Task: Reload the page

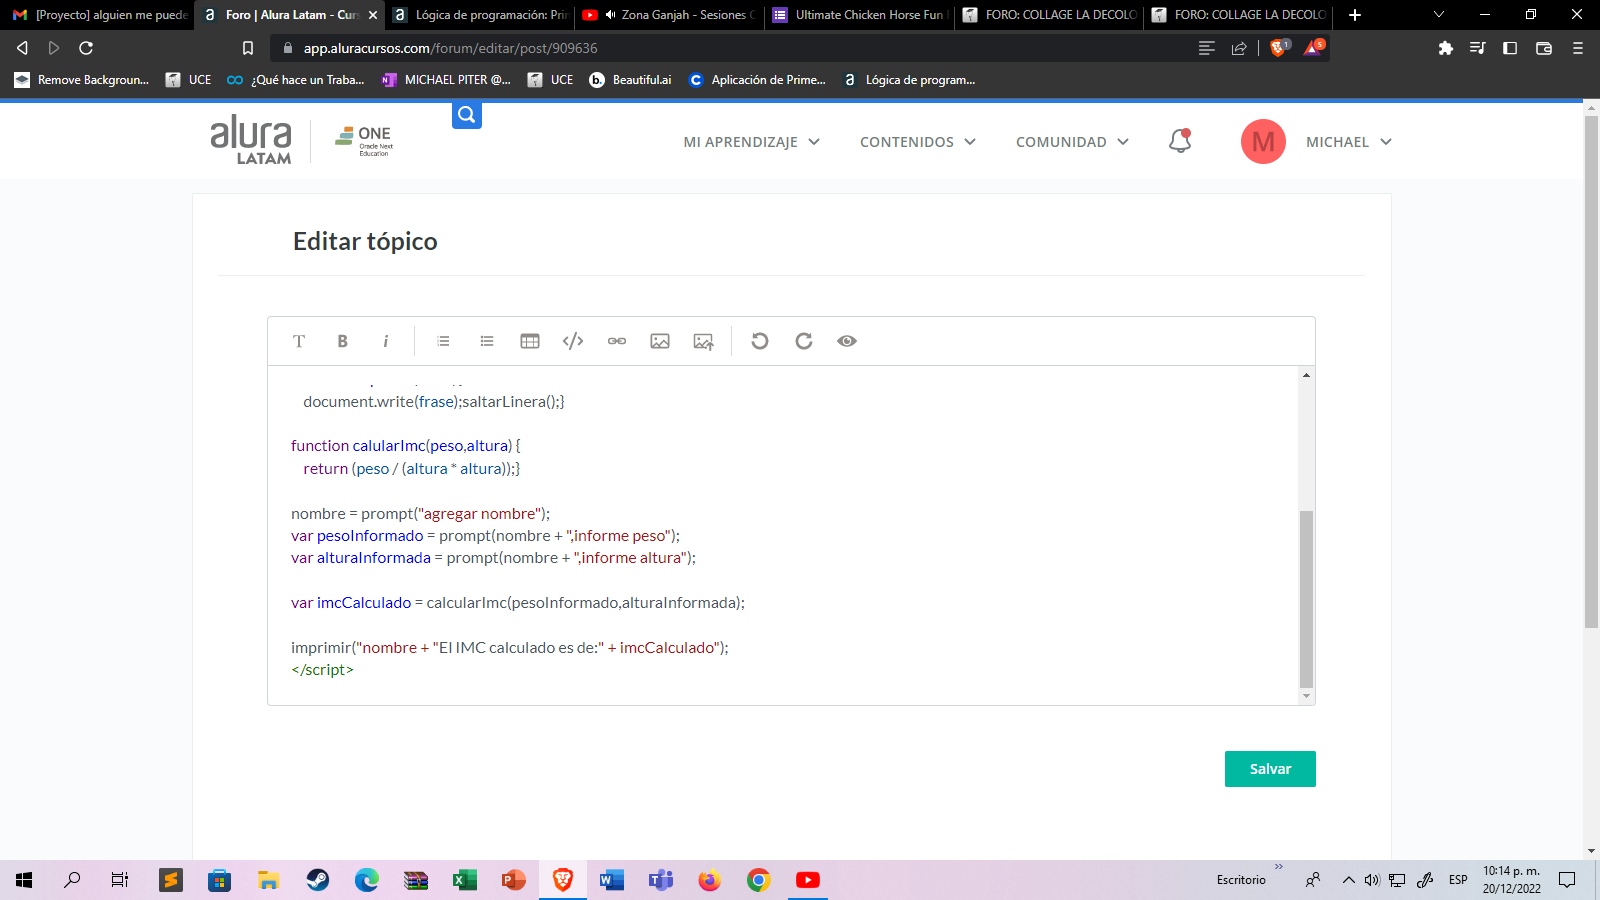Action: click(86, 48)
